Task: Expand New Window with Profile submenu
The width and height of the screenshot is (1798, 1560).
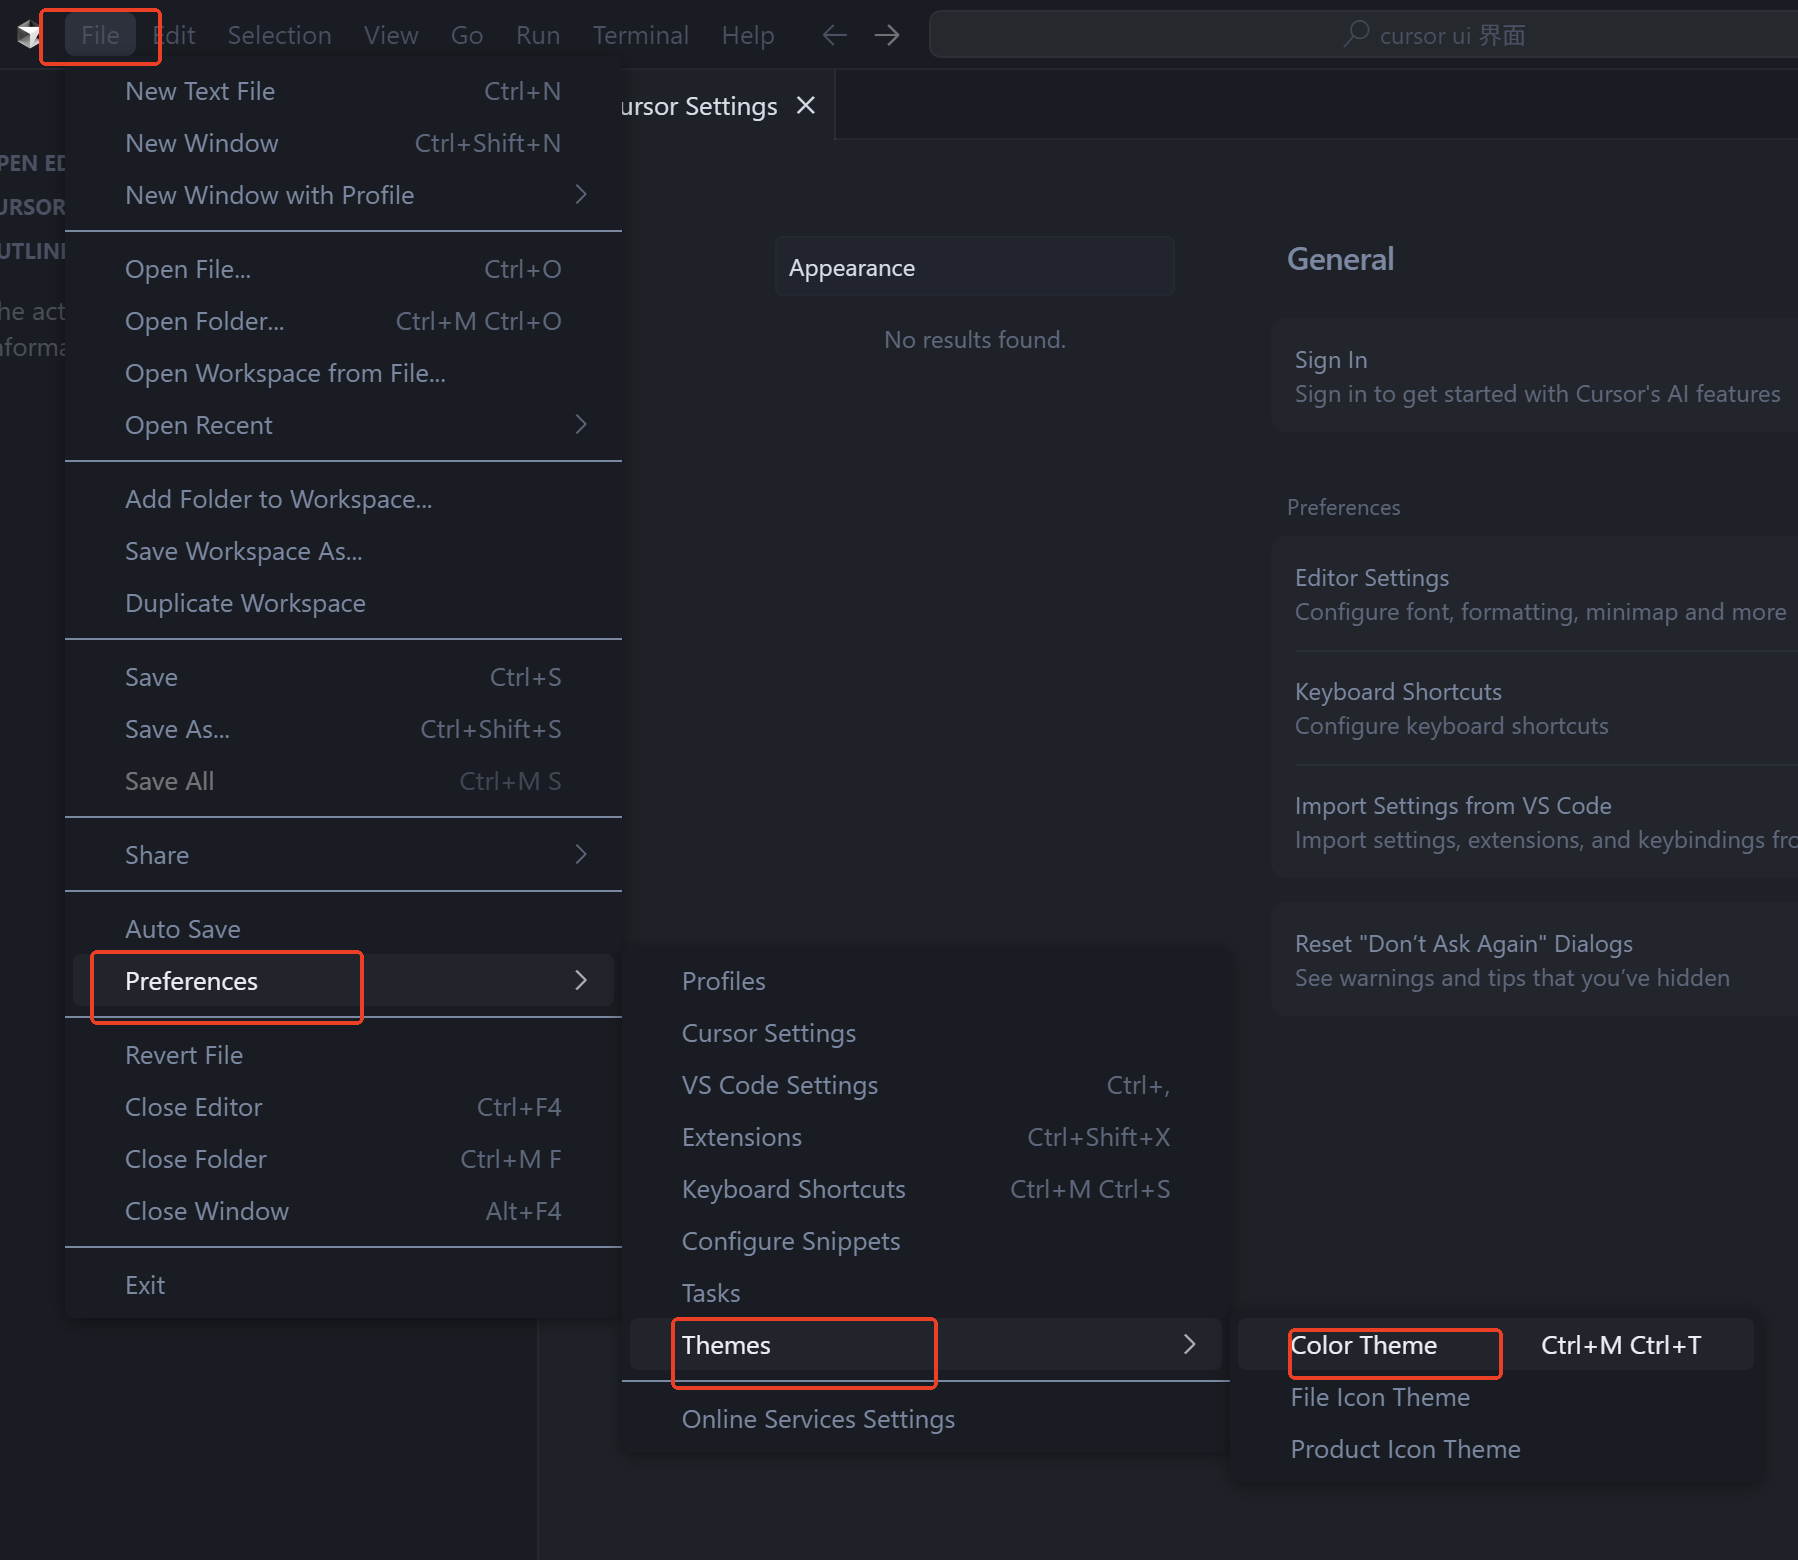Action: pos(343,195)
